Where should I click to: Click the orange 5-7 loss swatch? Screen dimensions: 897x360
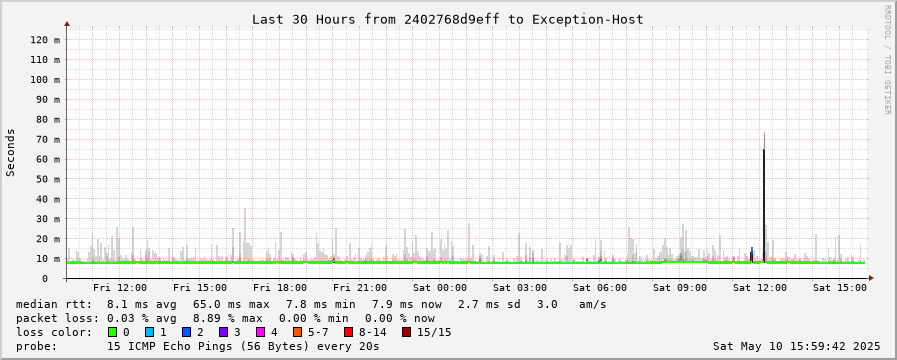pyautogui.click(x=297, y=332)
